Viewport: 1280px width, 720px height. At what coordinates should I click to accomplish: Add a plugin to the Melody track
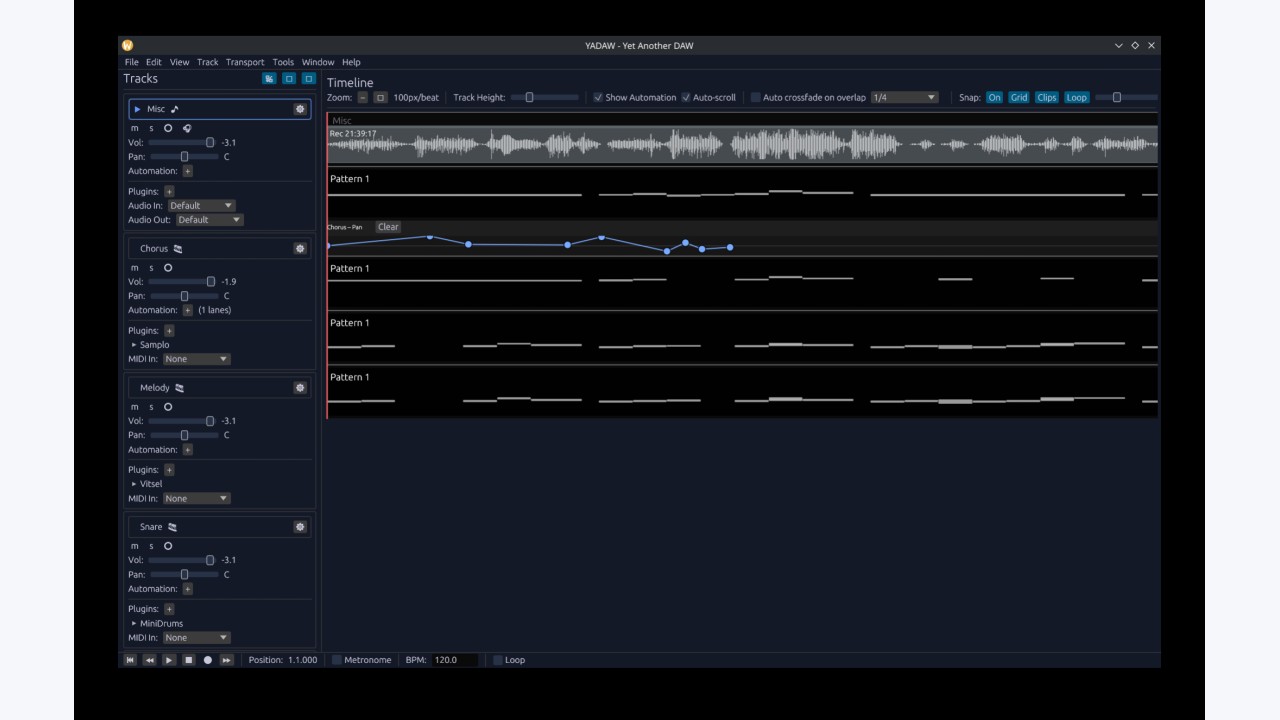click(169, 469)
